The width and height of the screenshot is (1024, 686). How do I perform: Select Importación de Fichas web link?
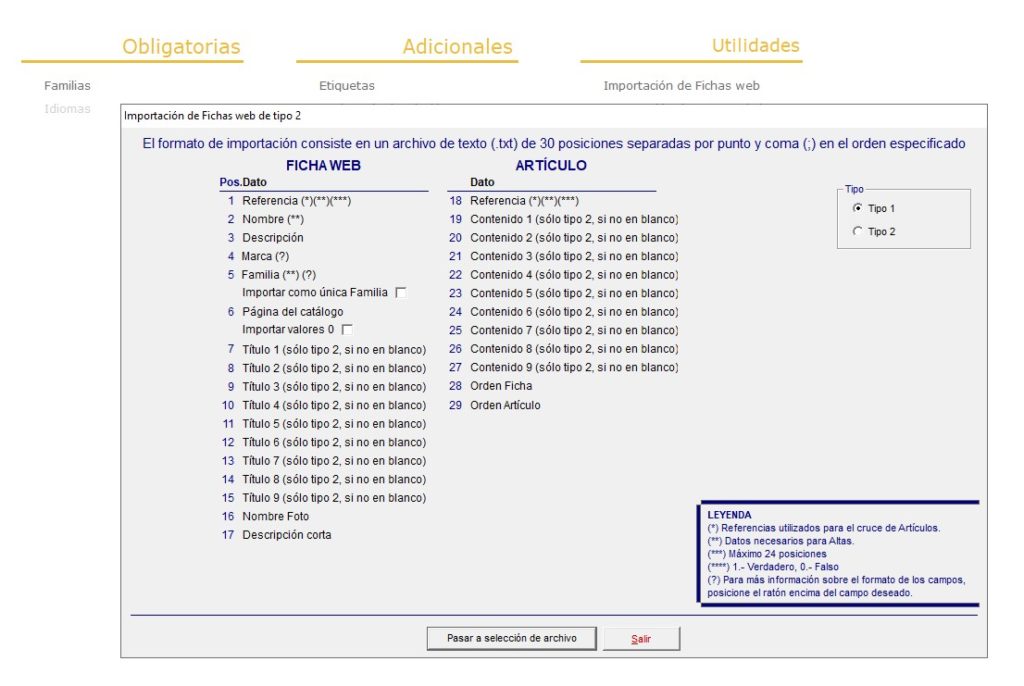click(x=681, y=86)
